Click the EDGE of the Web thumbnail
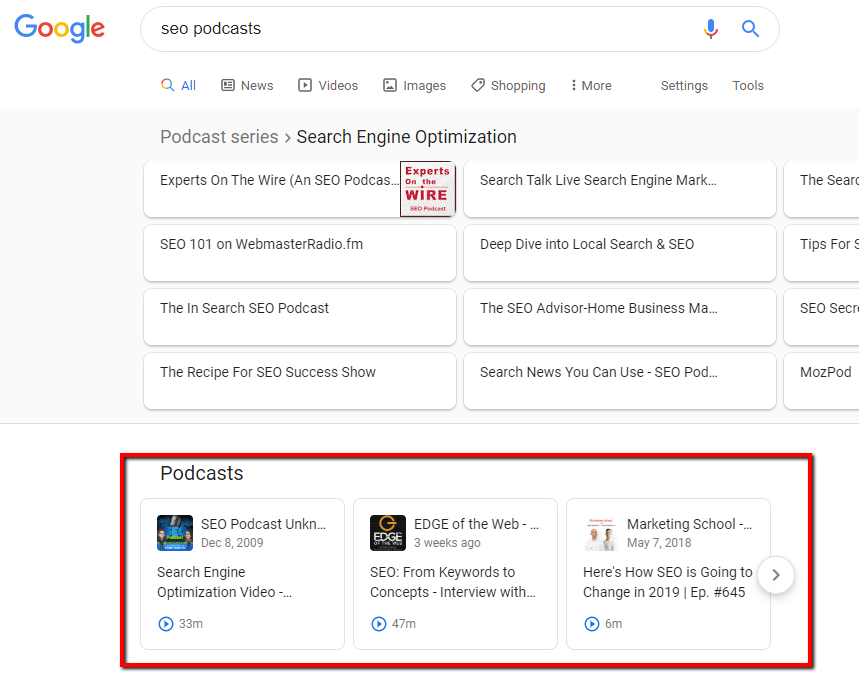Screen dimensions: 859x678 click(388, 533)
